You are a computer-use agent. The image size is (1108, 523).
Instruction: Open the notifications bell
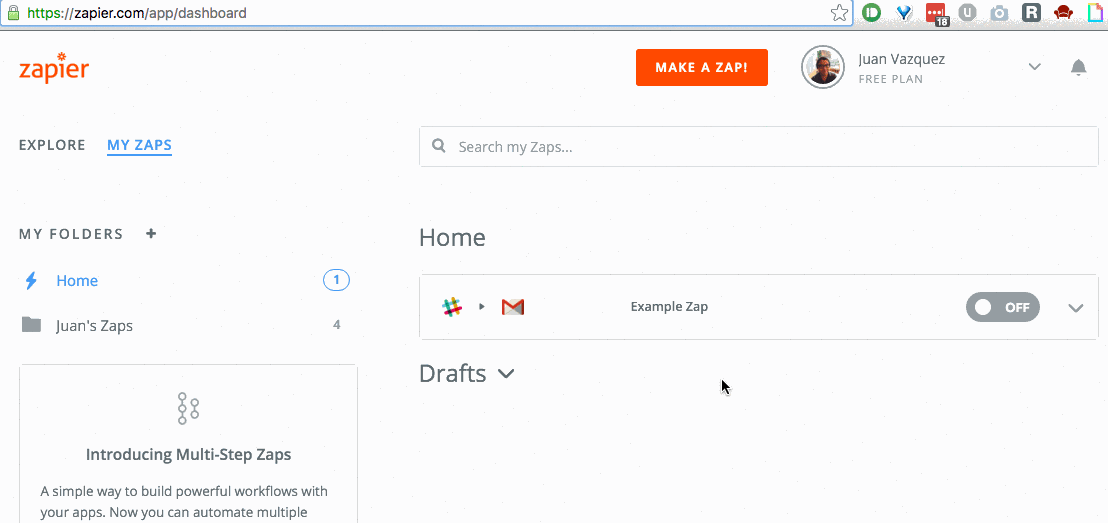1078,67
